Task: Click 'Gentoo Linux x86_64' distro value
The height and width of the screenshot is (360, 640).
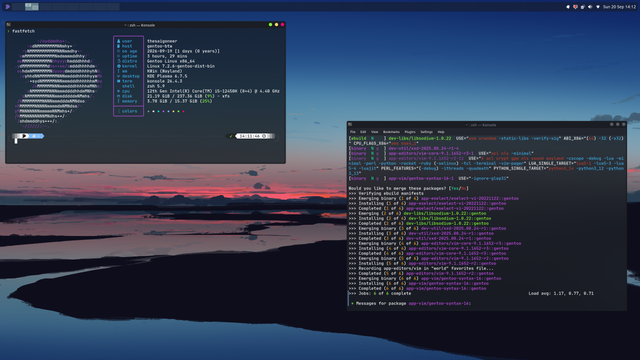Action: [x=171, y=61]
